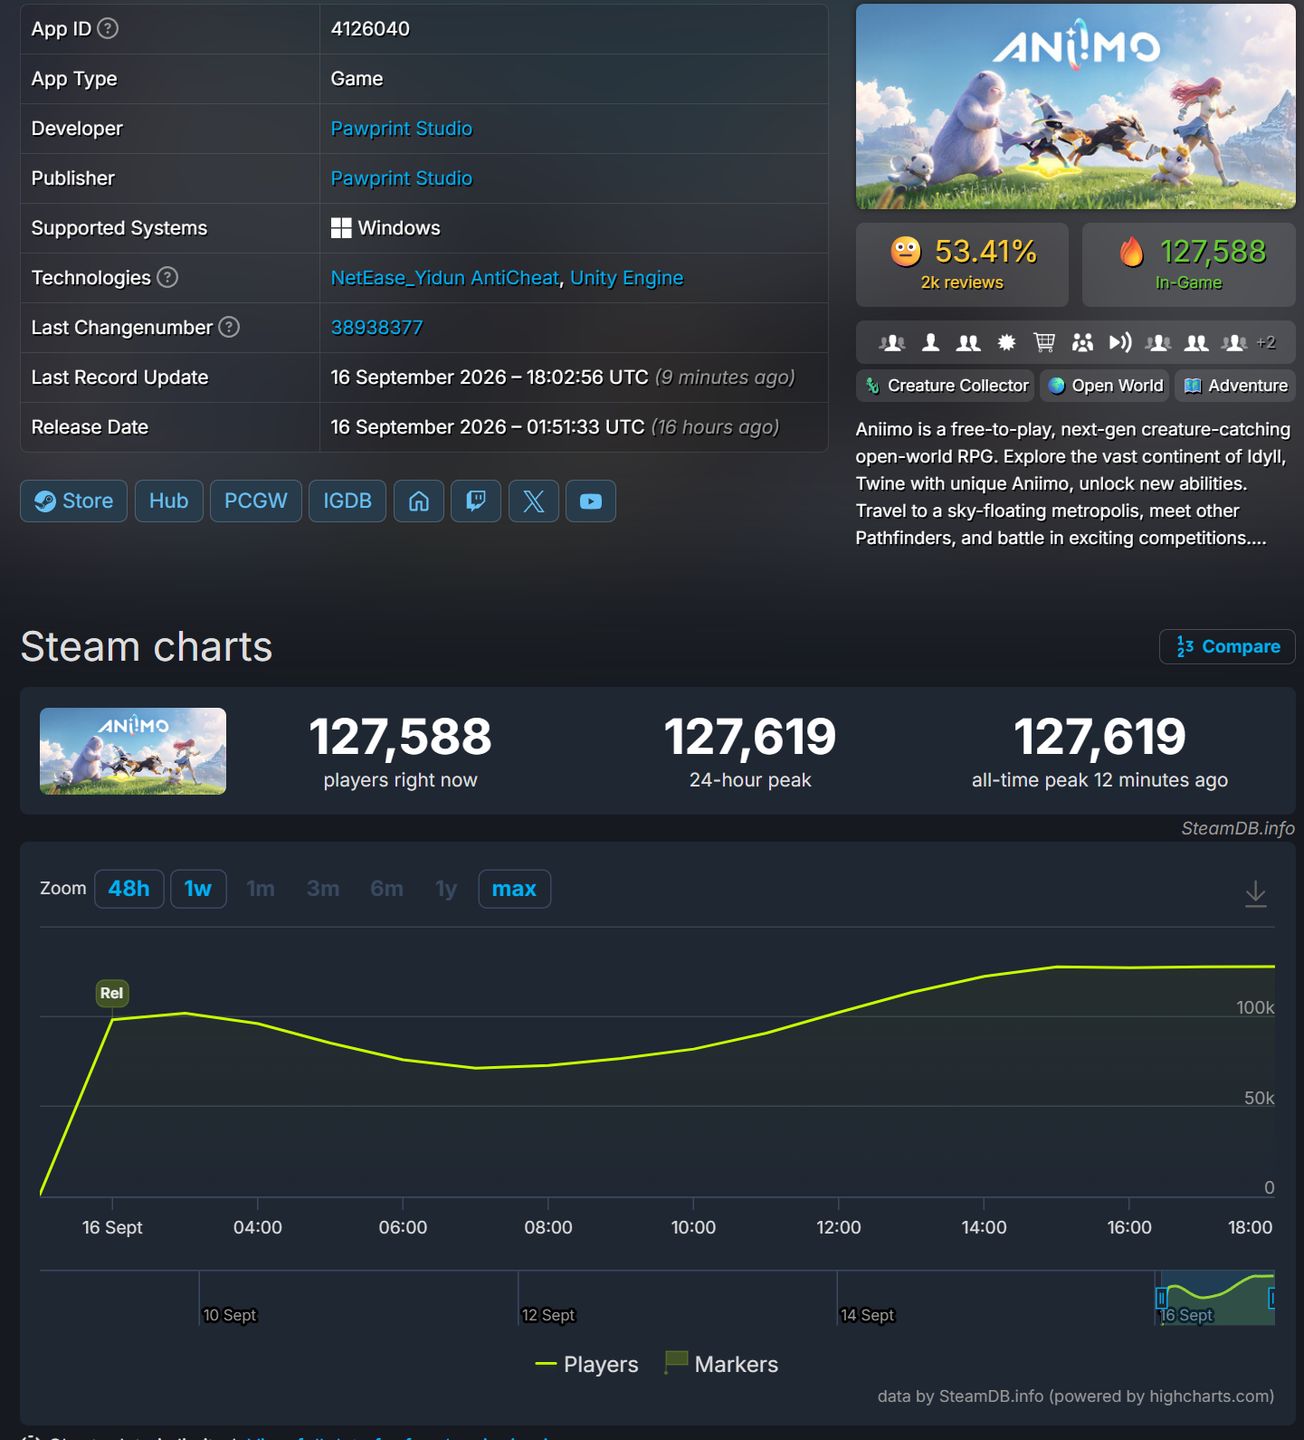
Task: Select the disabled 3m zoom option
Action: point(323,889)
